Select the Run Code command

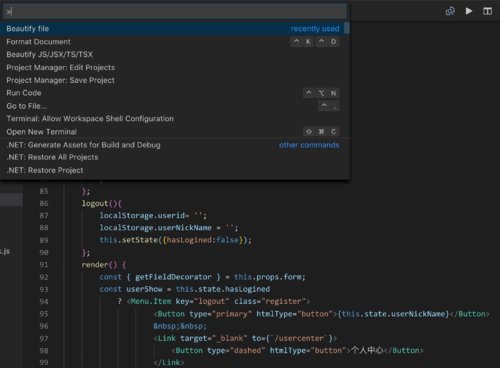[x=175, y=93]
